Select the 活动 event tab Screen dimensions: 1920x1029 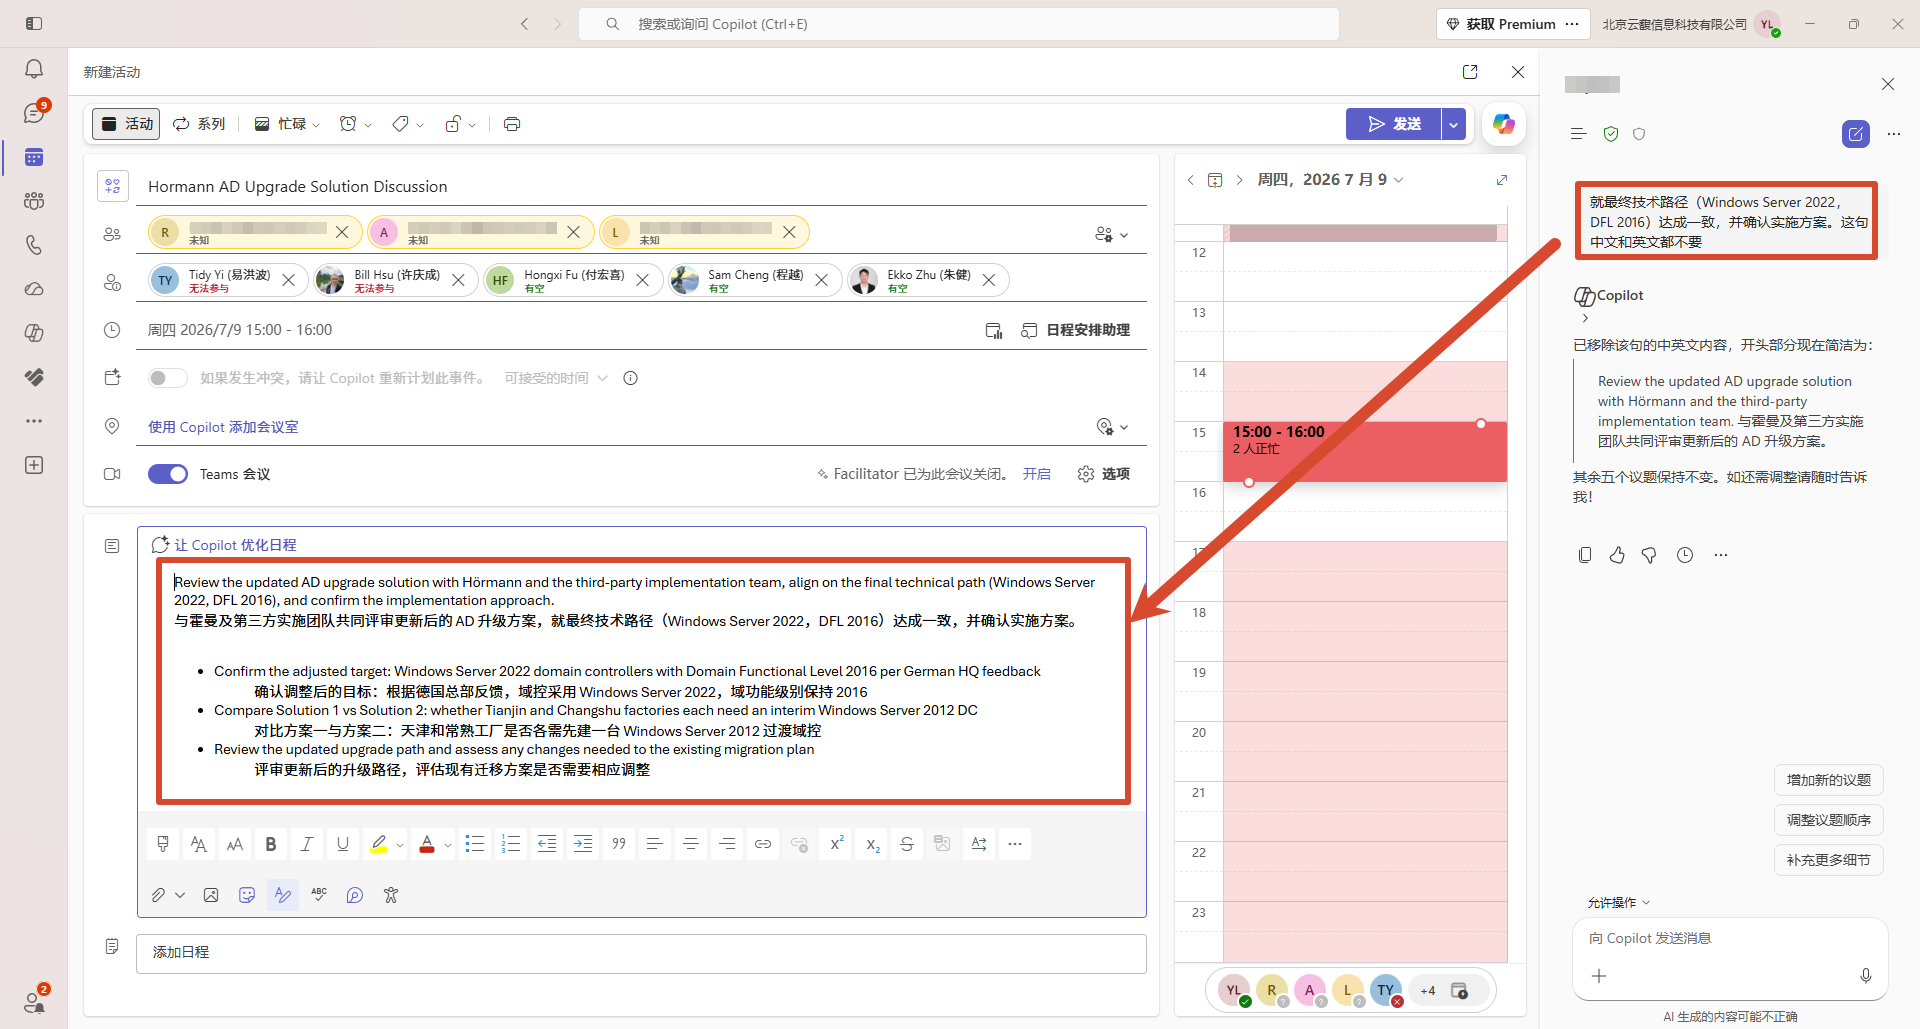[126, 124]
